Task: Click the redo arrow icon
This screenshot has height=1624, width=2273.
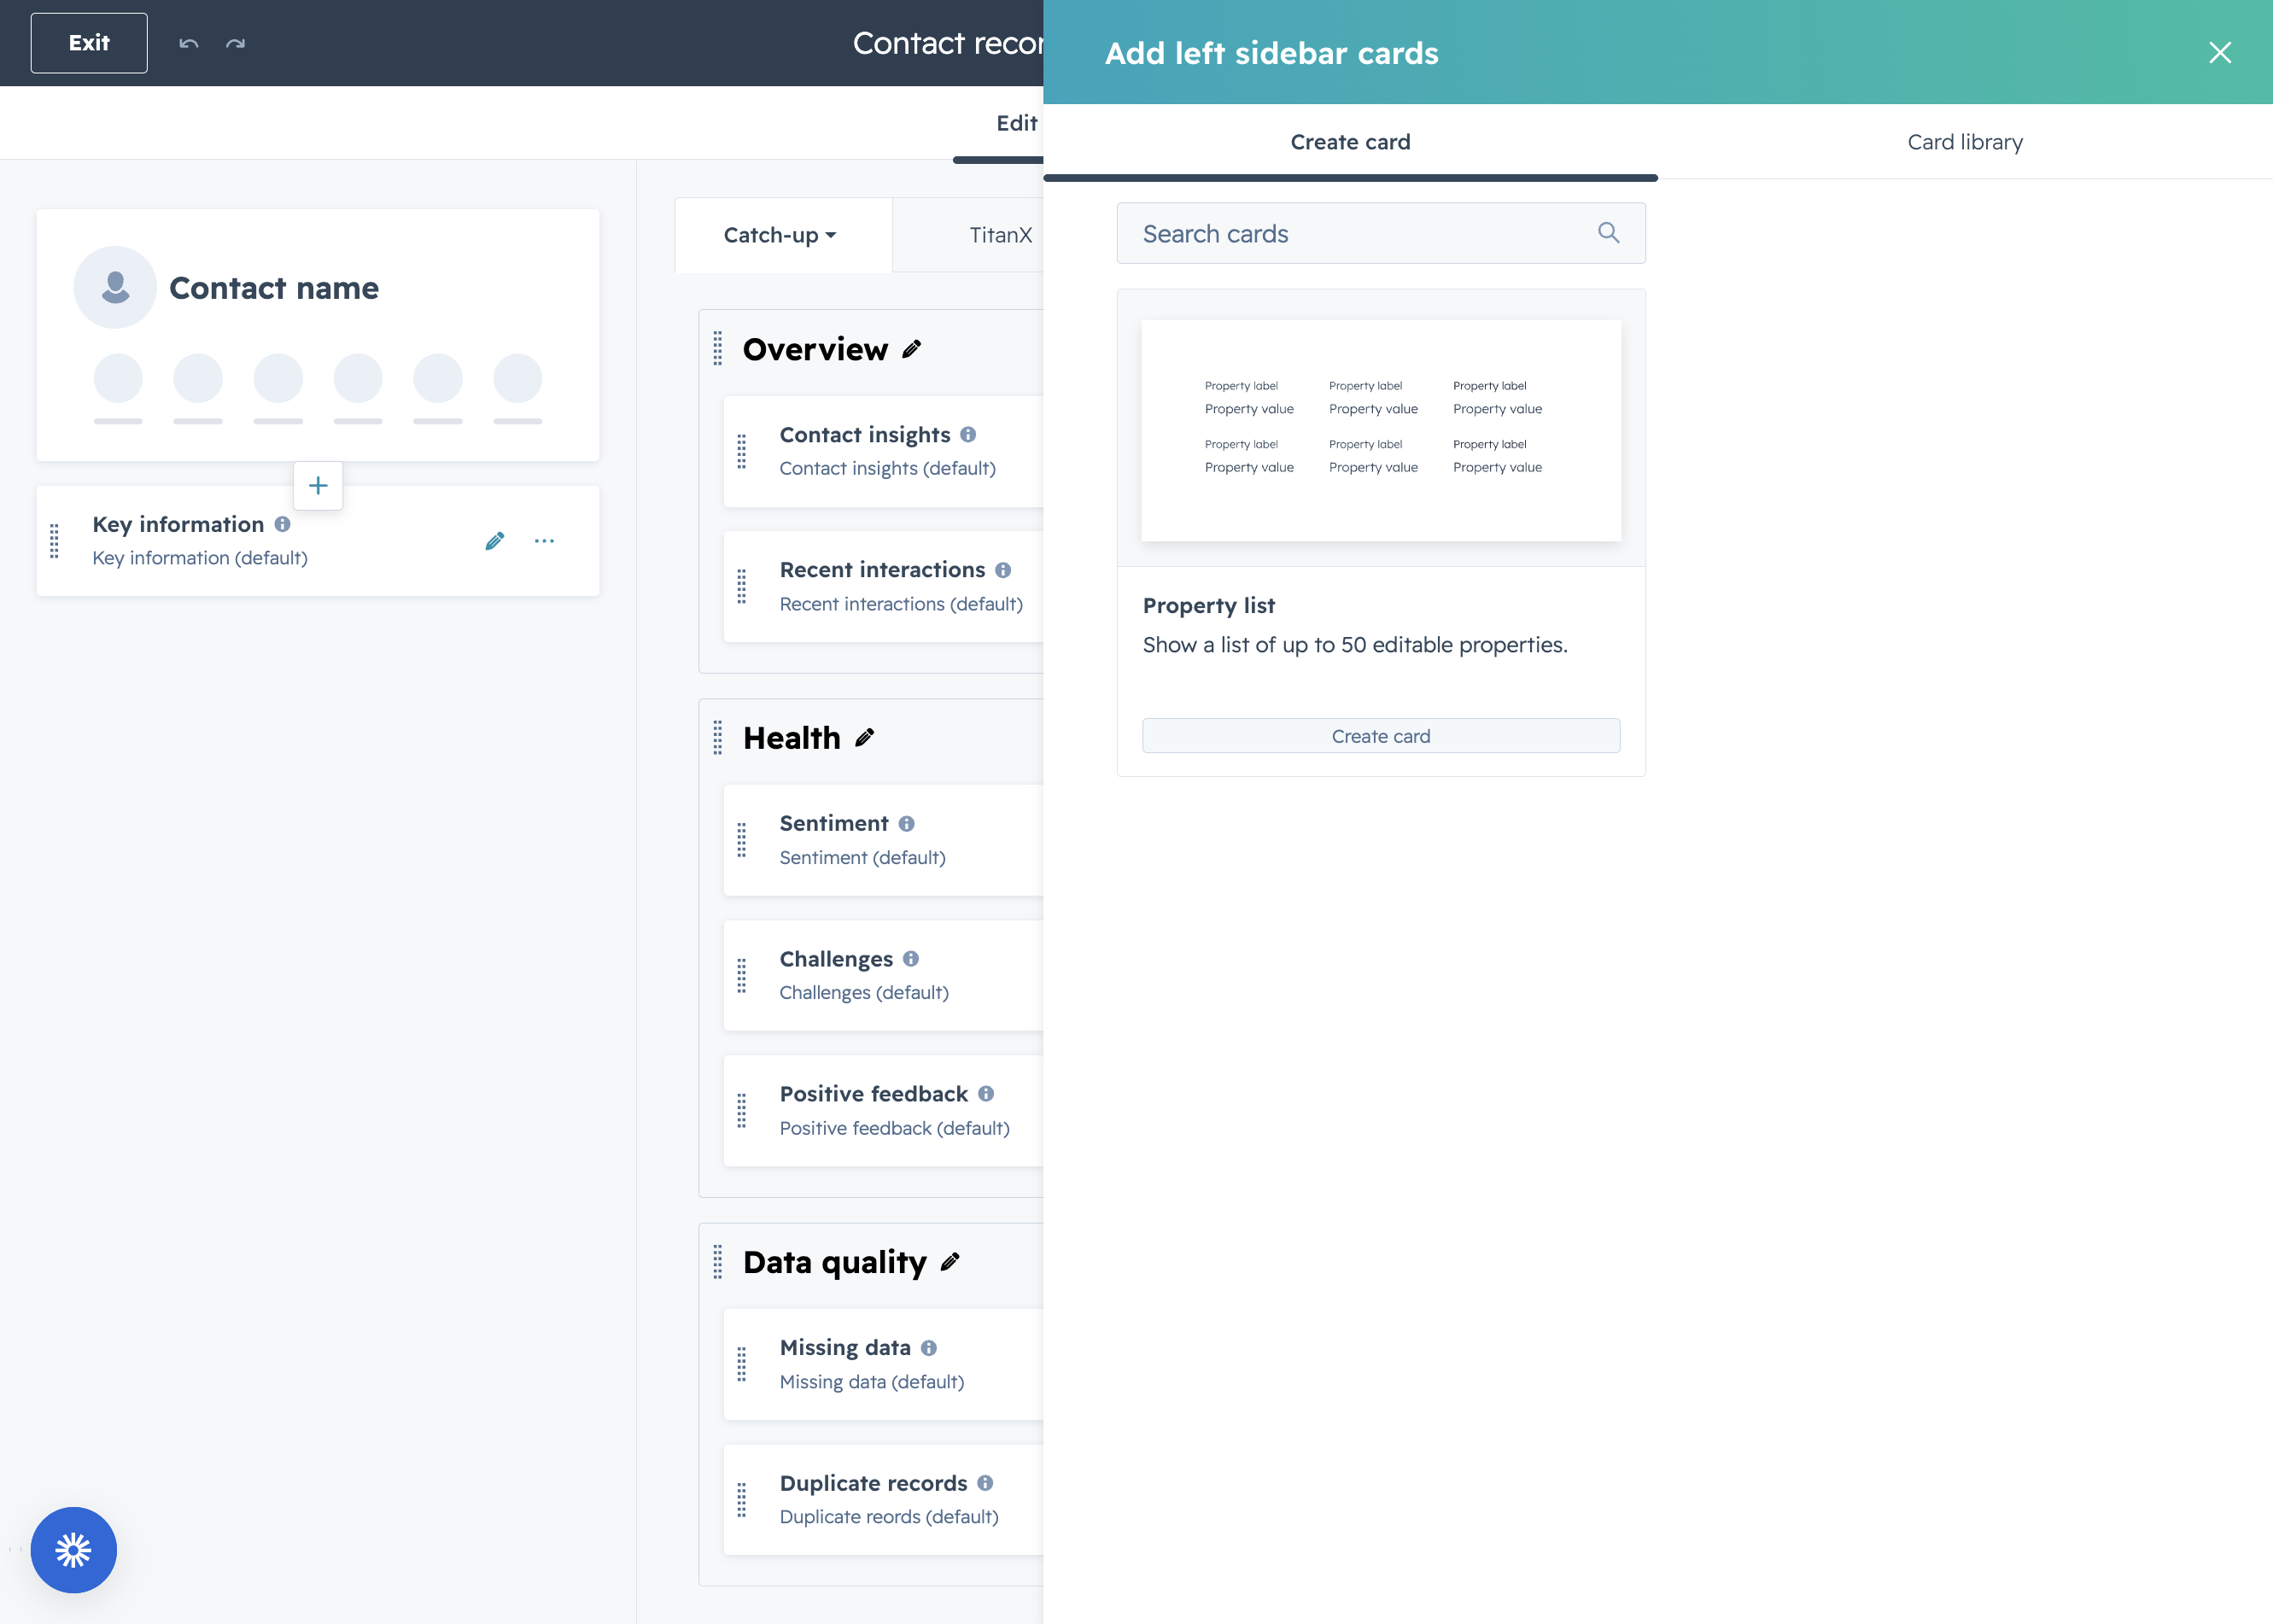Action: [x=235, y=43]
